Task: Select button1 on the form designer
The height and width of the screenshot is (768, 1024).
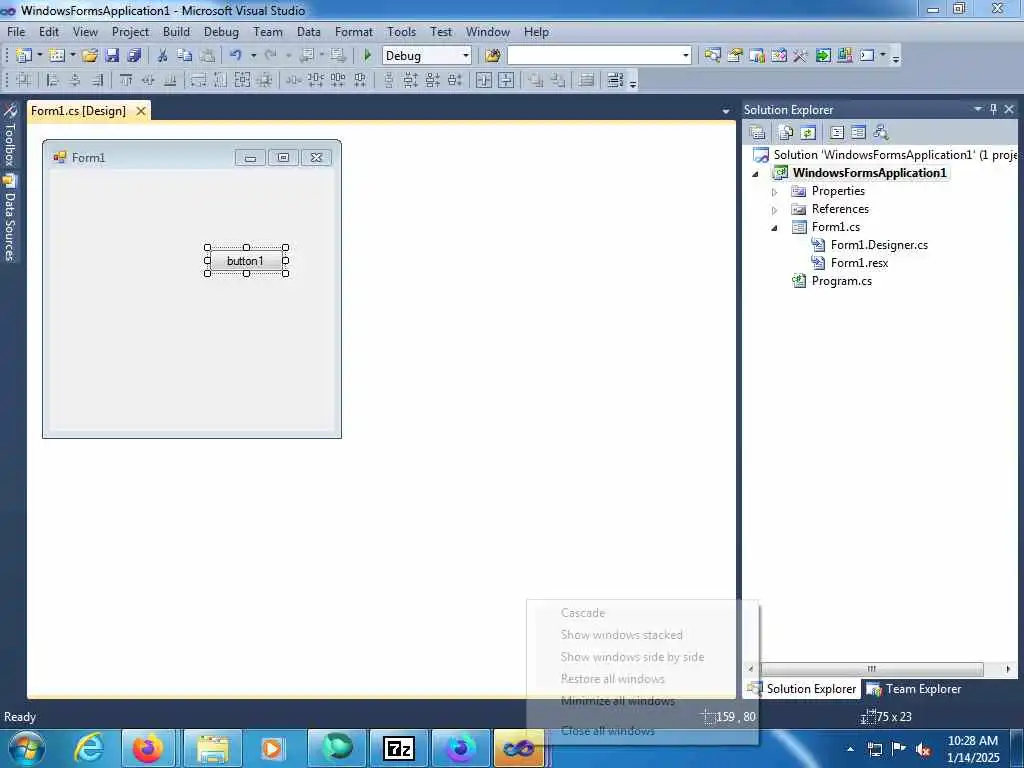Action: 246,261
